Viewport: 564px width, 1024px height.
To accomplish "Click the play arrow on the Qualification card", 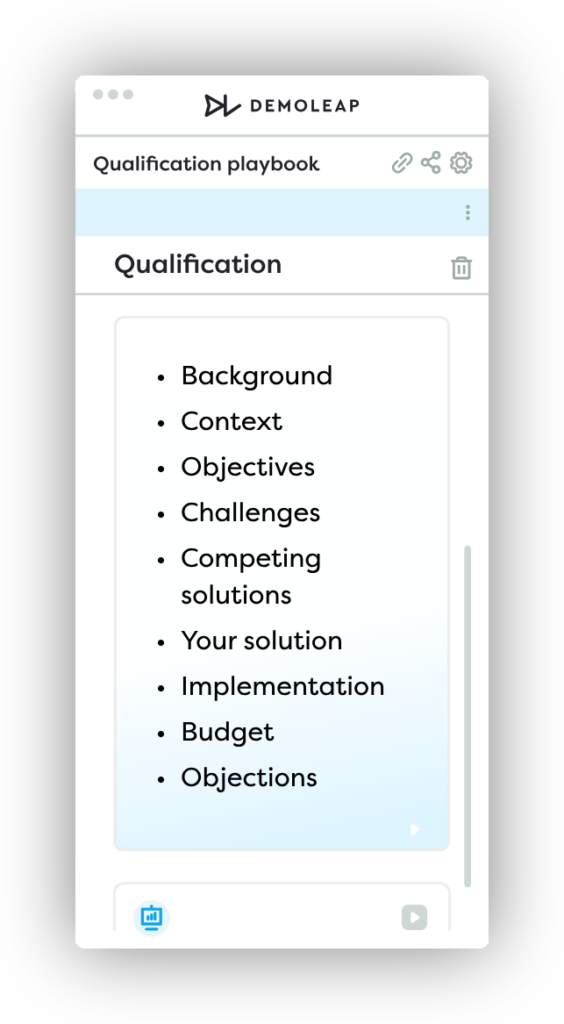I will coord(415,829).
